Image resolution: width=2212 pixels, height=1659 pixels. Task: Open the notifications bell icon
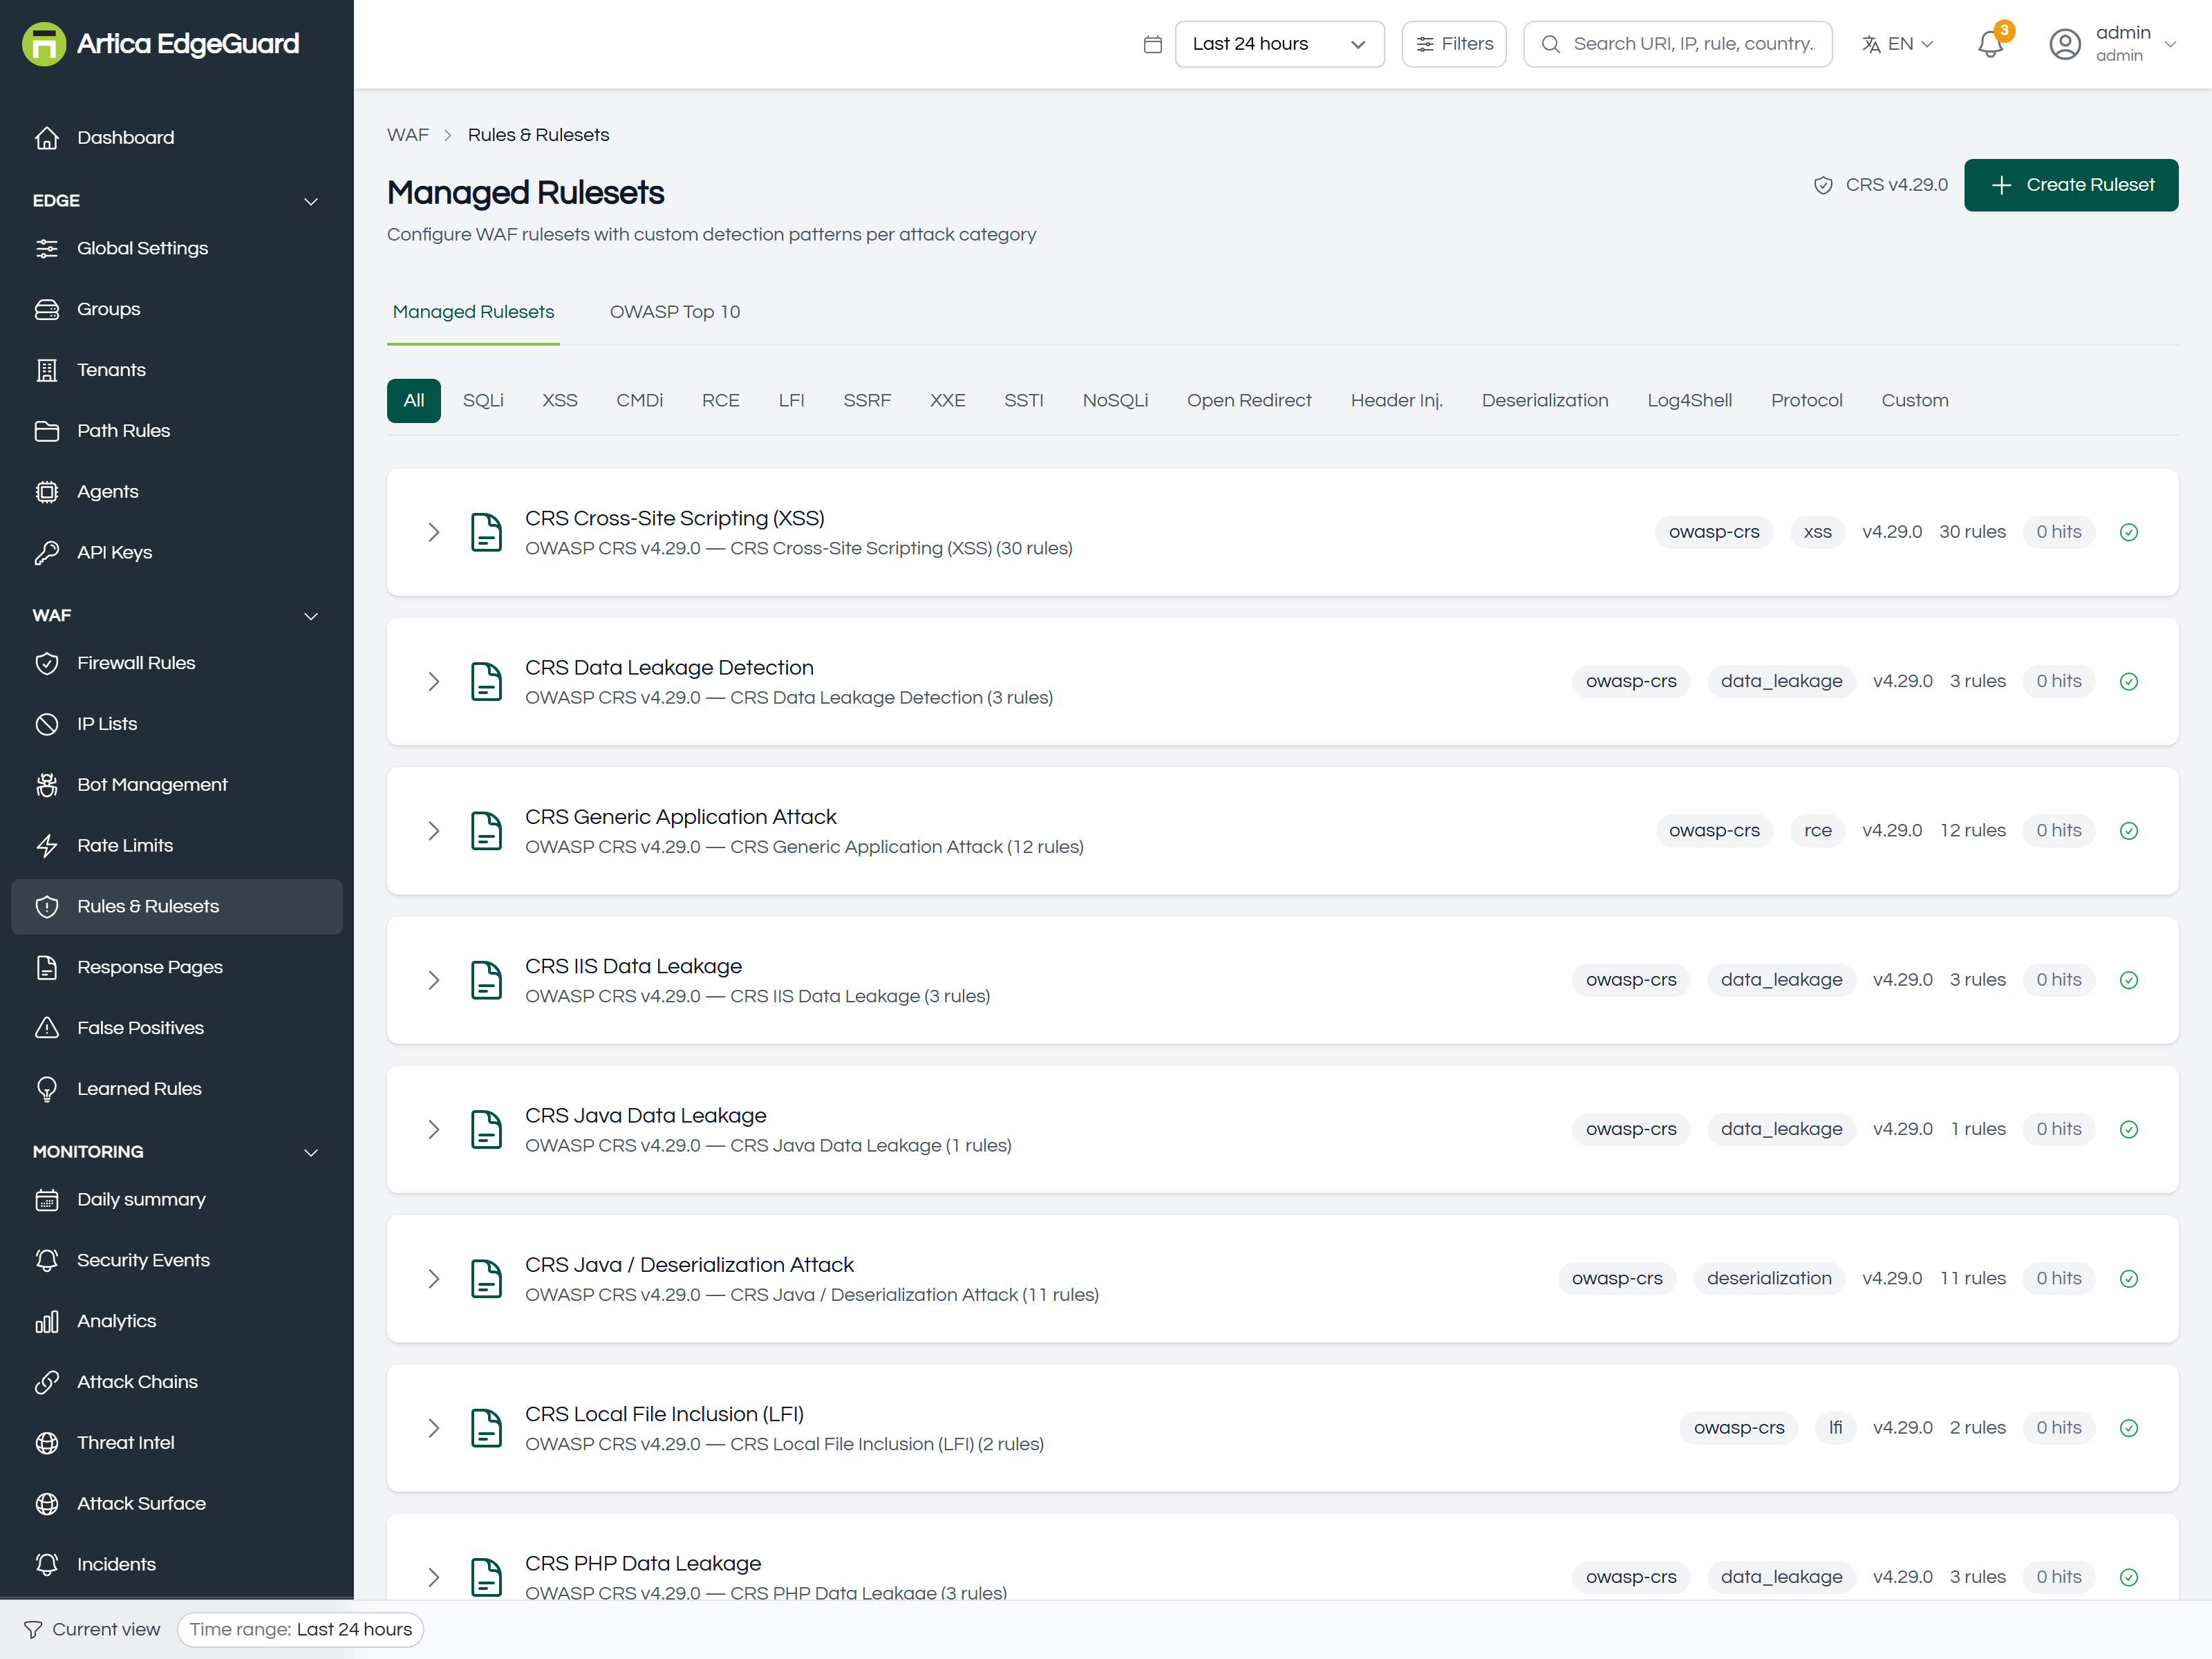[1990, 44]
